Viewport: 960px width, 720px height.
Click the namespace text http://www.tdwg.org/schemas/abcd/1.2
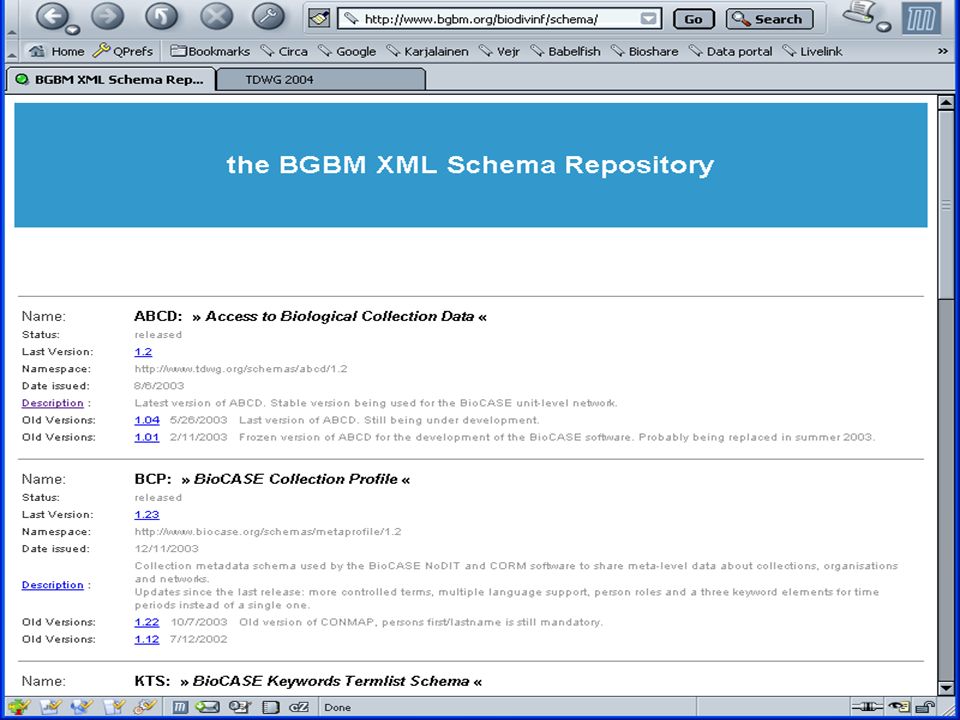pyautogui.click(x=241, y=369)
